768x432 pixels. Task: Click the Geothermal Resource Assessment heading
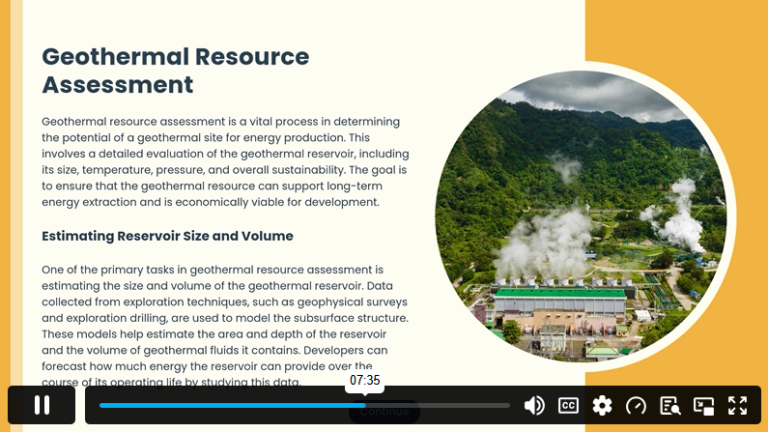point(175,71)
